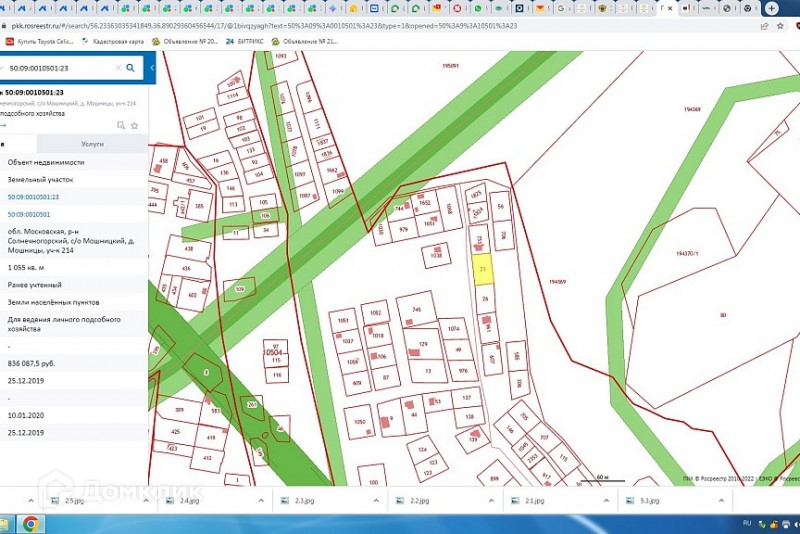The image size is (800, 534).
Task: Click the browser address bar URL
Action: [264, 26]
